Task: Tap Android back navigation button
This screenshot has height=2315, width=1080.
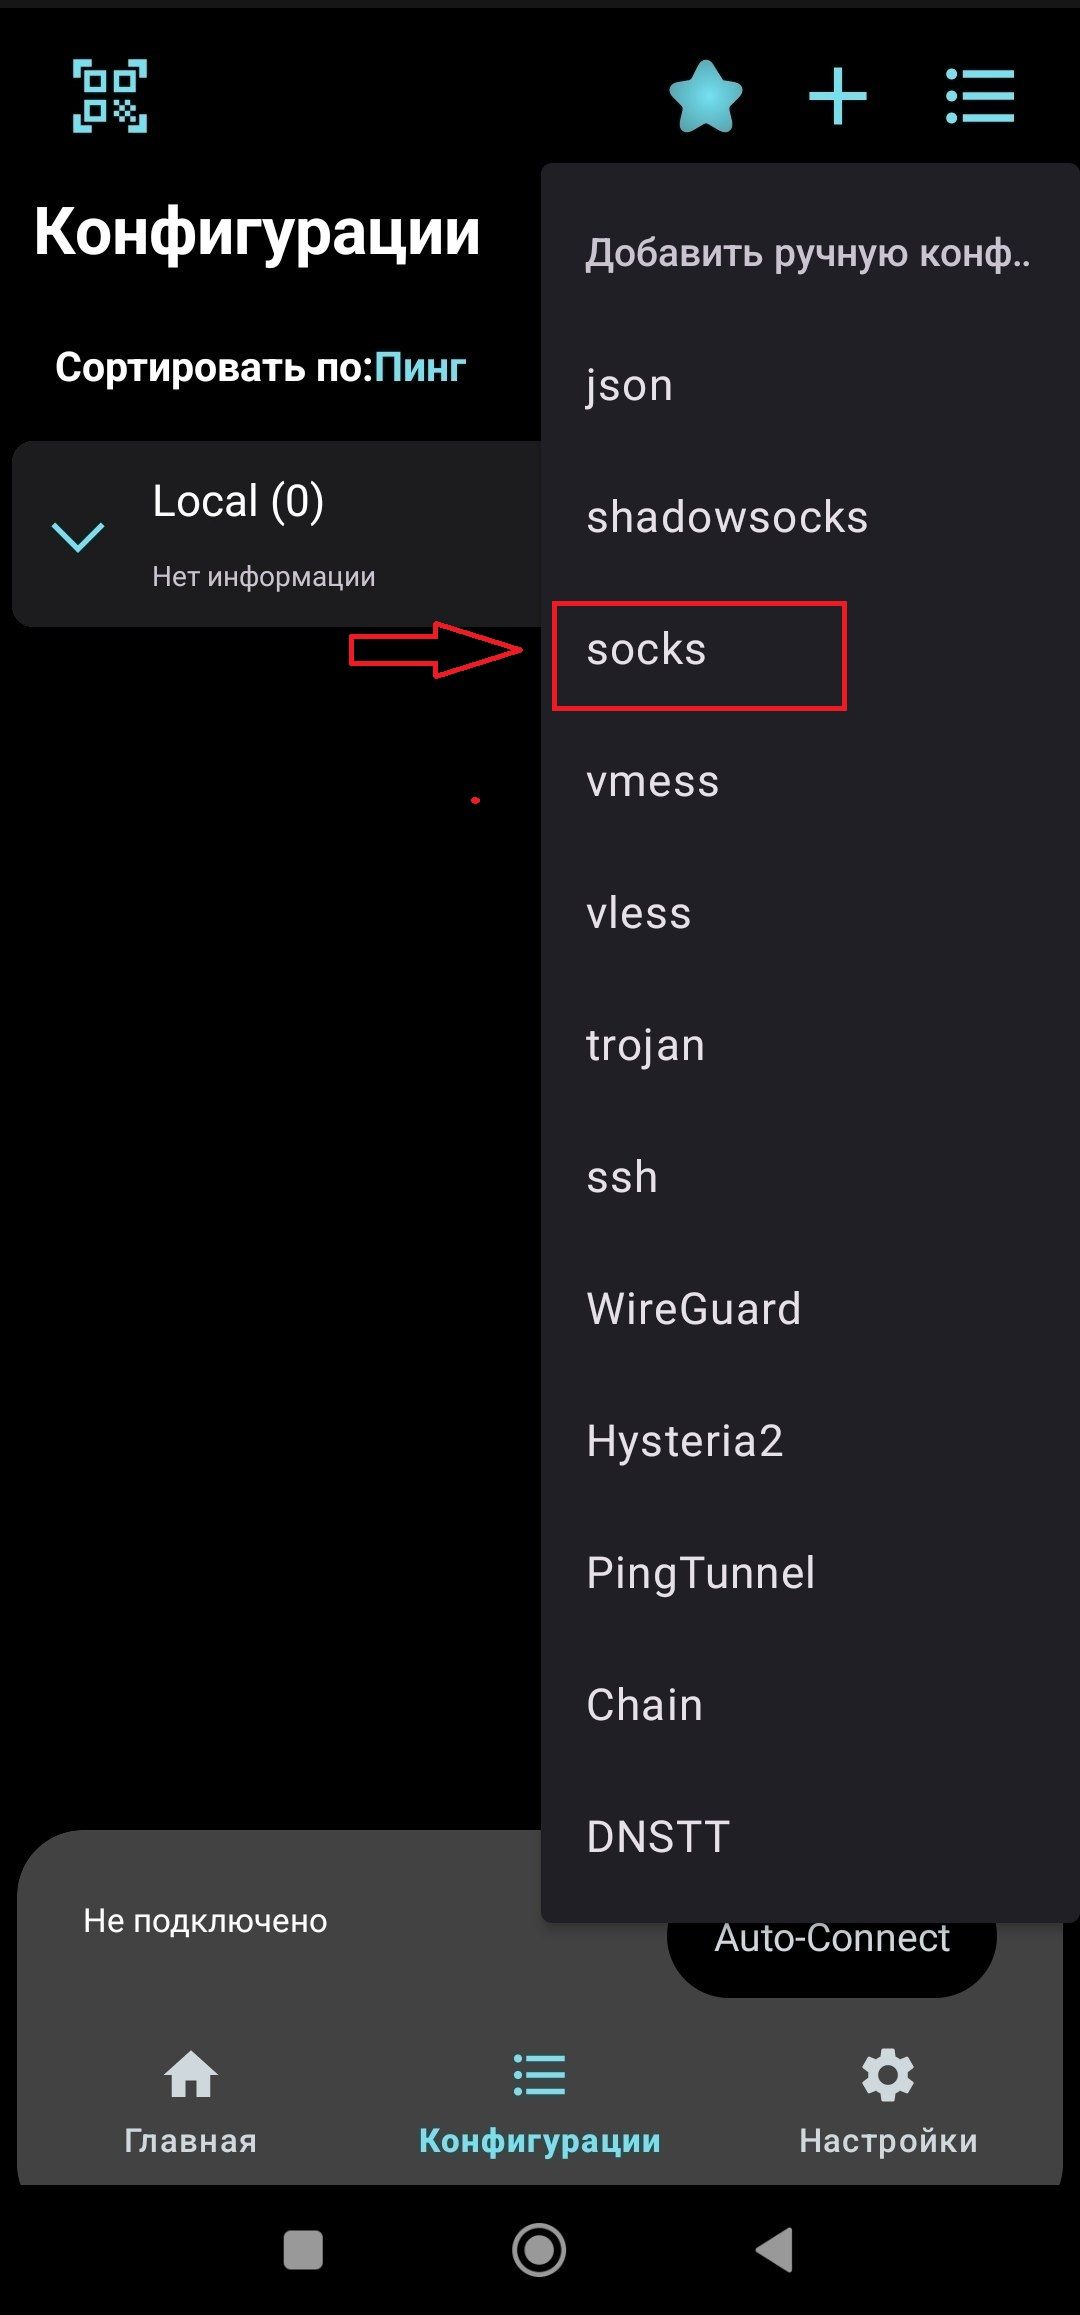Action: coord(775,2250)
